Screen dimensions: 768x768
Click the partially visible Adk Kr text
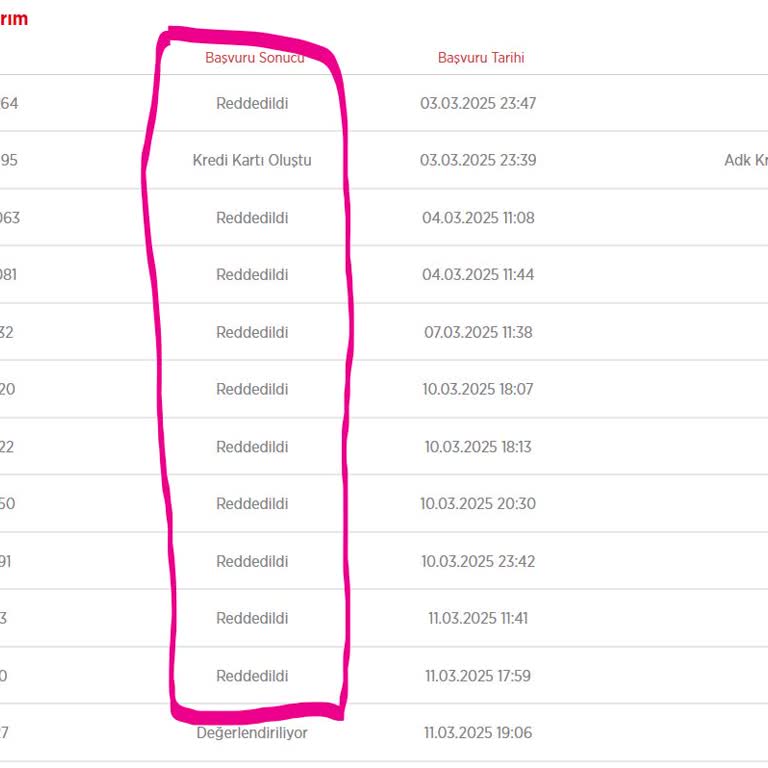(745, 160)
